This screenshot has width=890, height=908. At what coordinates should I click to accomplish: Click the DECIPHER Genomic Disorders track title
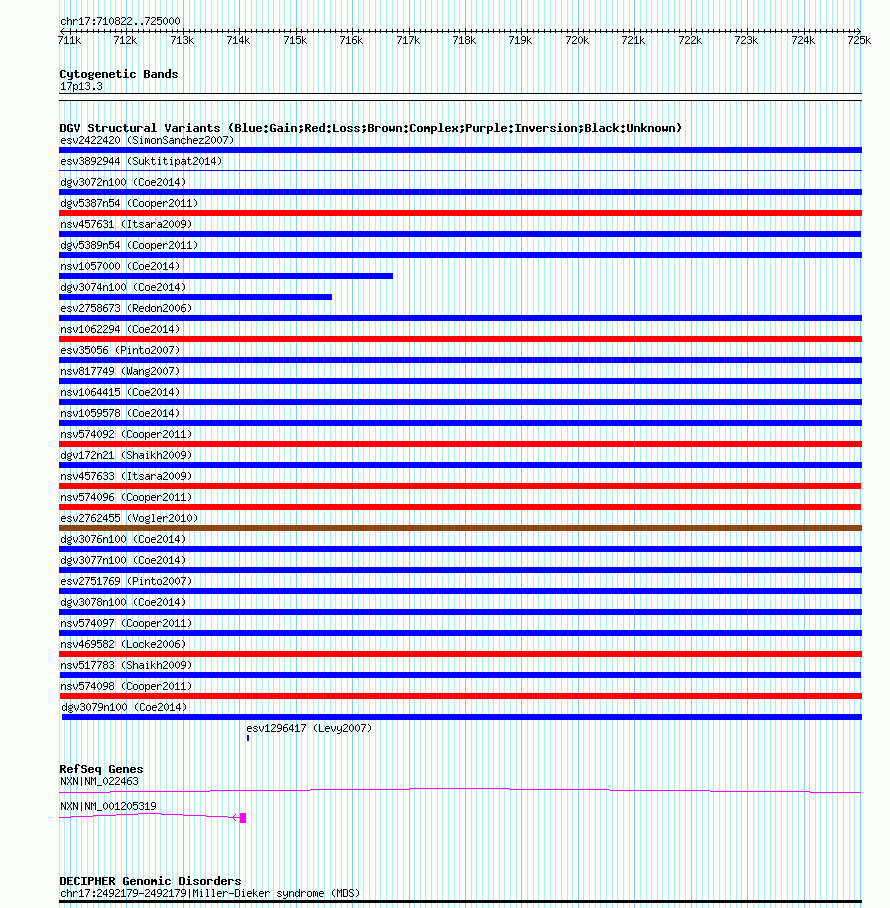[150, 881]
